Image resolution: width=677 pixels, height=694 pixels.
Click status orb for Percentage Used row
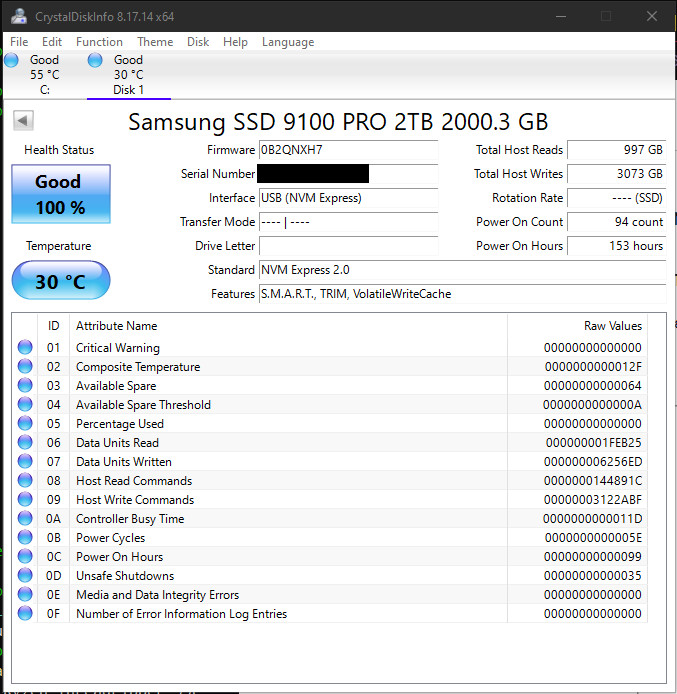pyautogui.click(x=25, y=423)
